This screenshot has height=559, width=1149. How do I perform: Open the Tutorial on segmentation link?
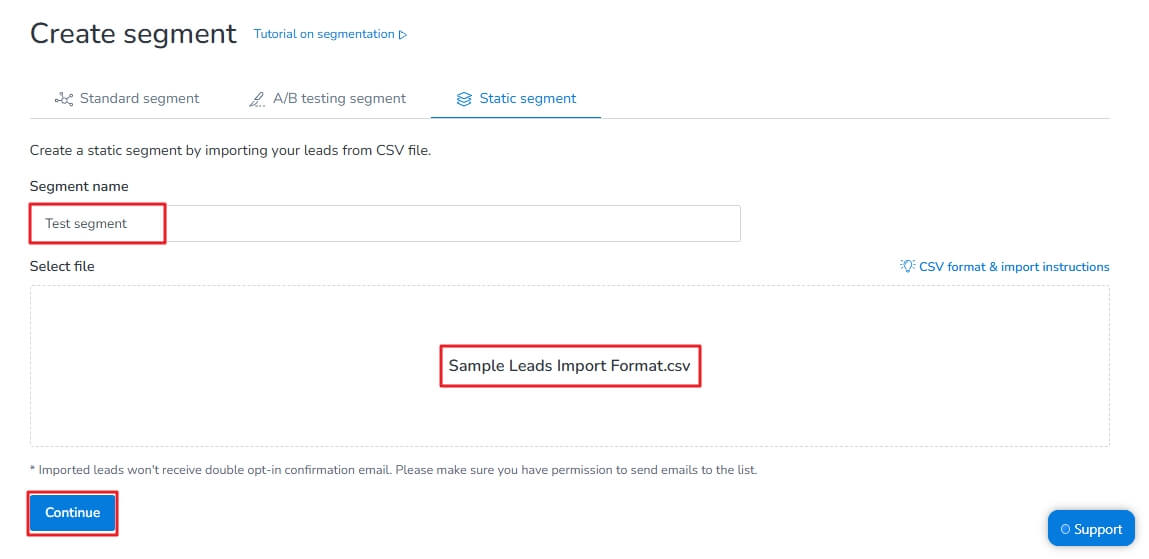click(324, 34)
